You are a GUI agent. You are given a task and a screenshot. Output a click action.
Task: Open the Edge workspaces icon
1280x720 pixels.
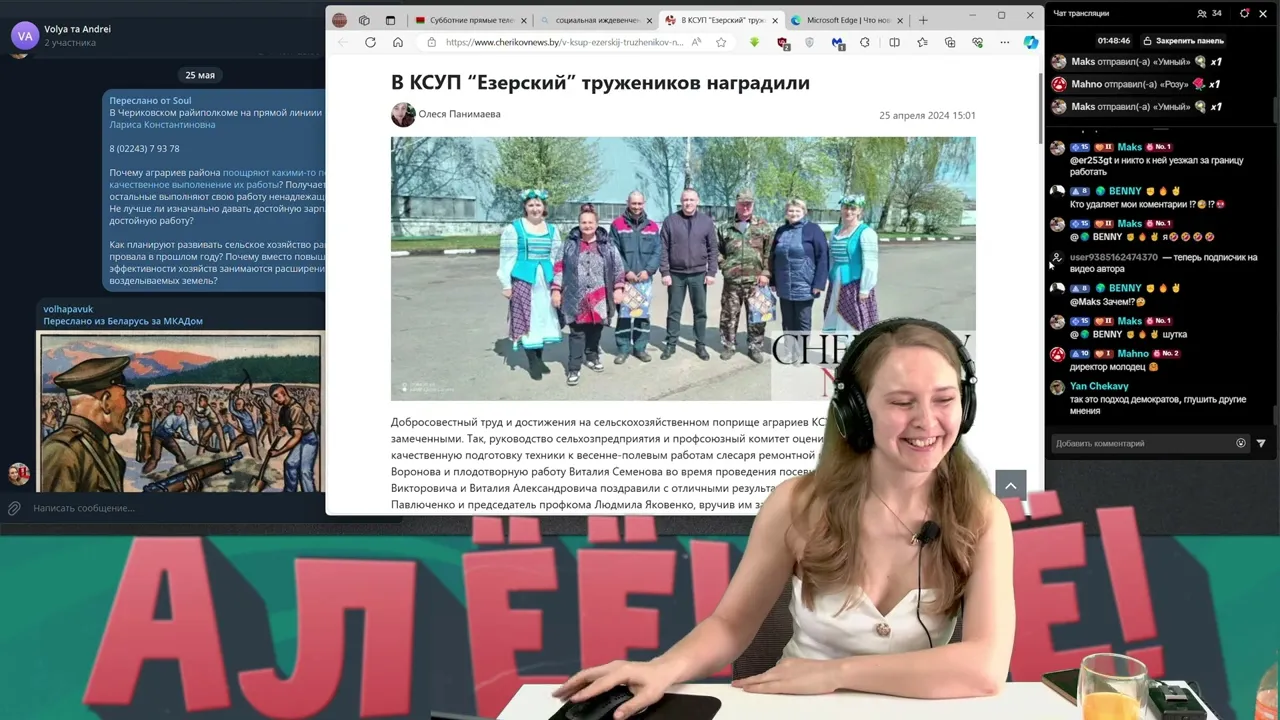[x=364, y=20]
